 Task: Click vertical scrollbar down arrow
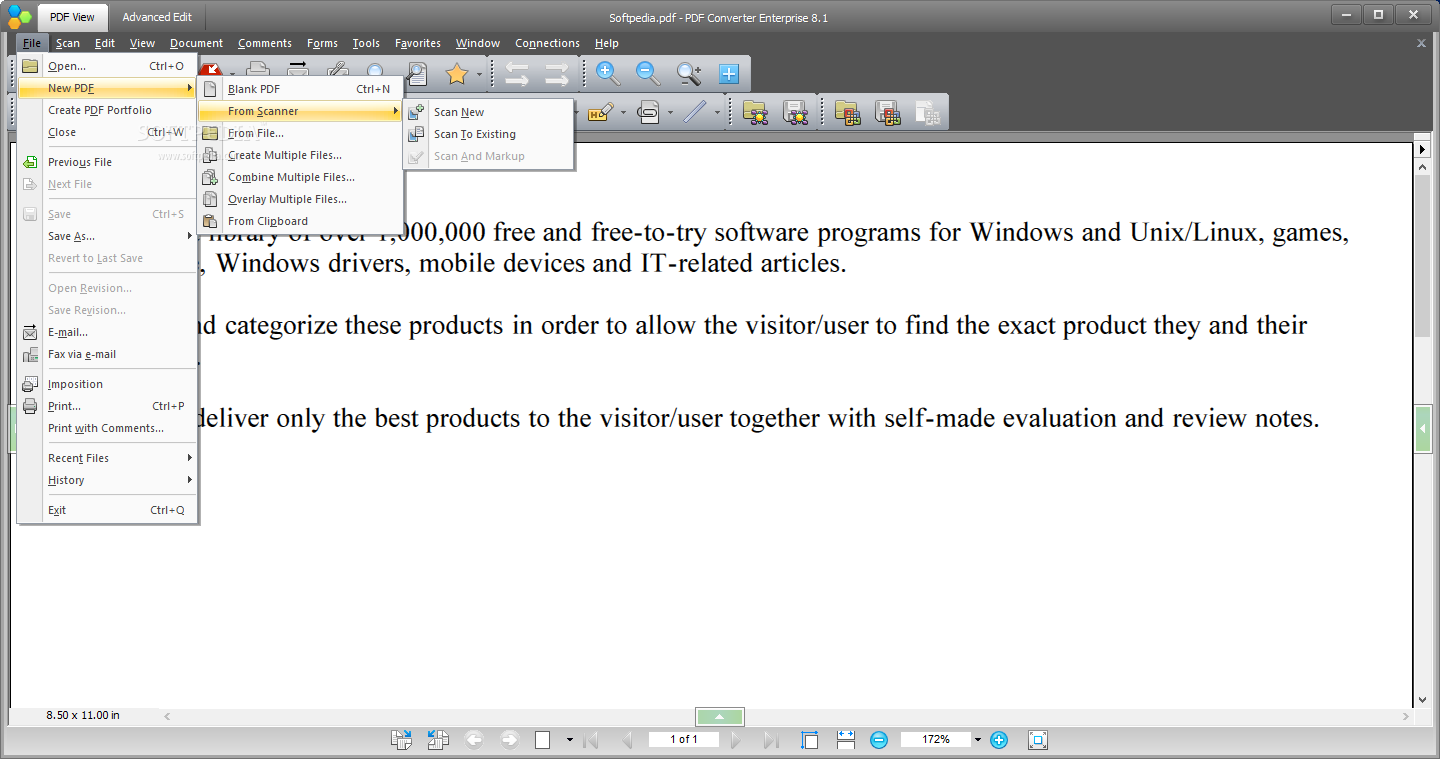[x=1423, y=700]
